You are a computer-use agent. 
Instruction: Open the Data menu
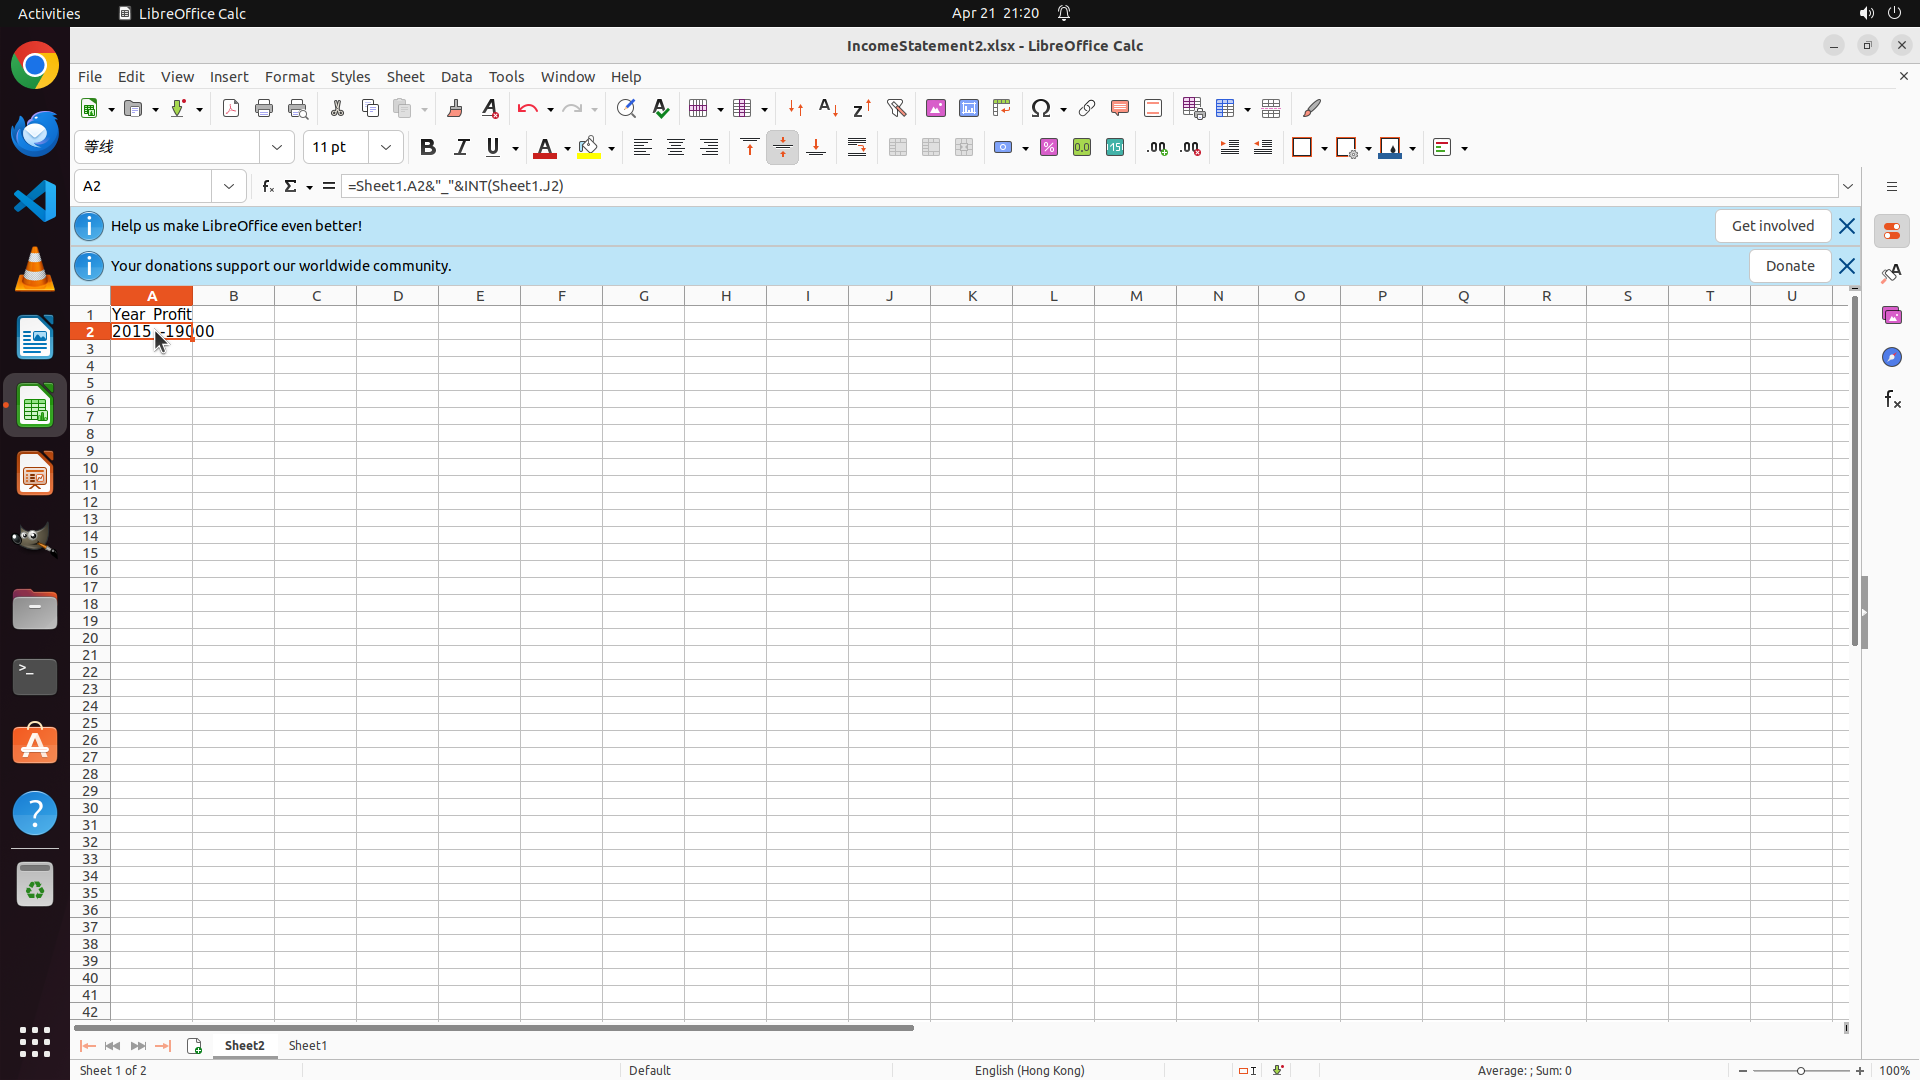pos(456,77)
